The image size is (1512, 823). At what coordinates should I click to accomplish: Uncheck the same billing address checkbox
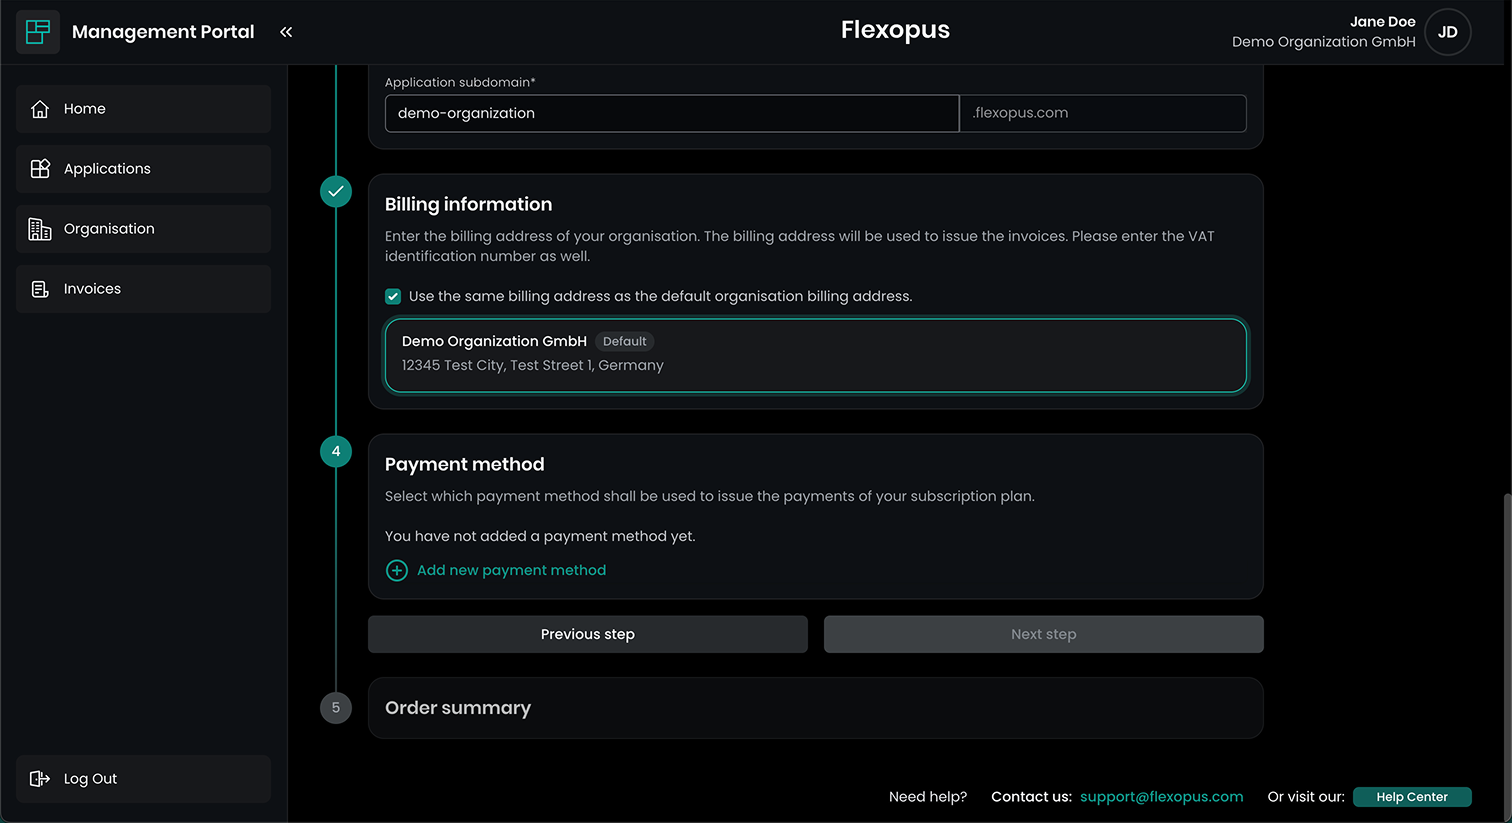click(393, 296)
